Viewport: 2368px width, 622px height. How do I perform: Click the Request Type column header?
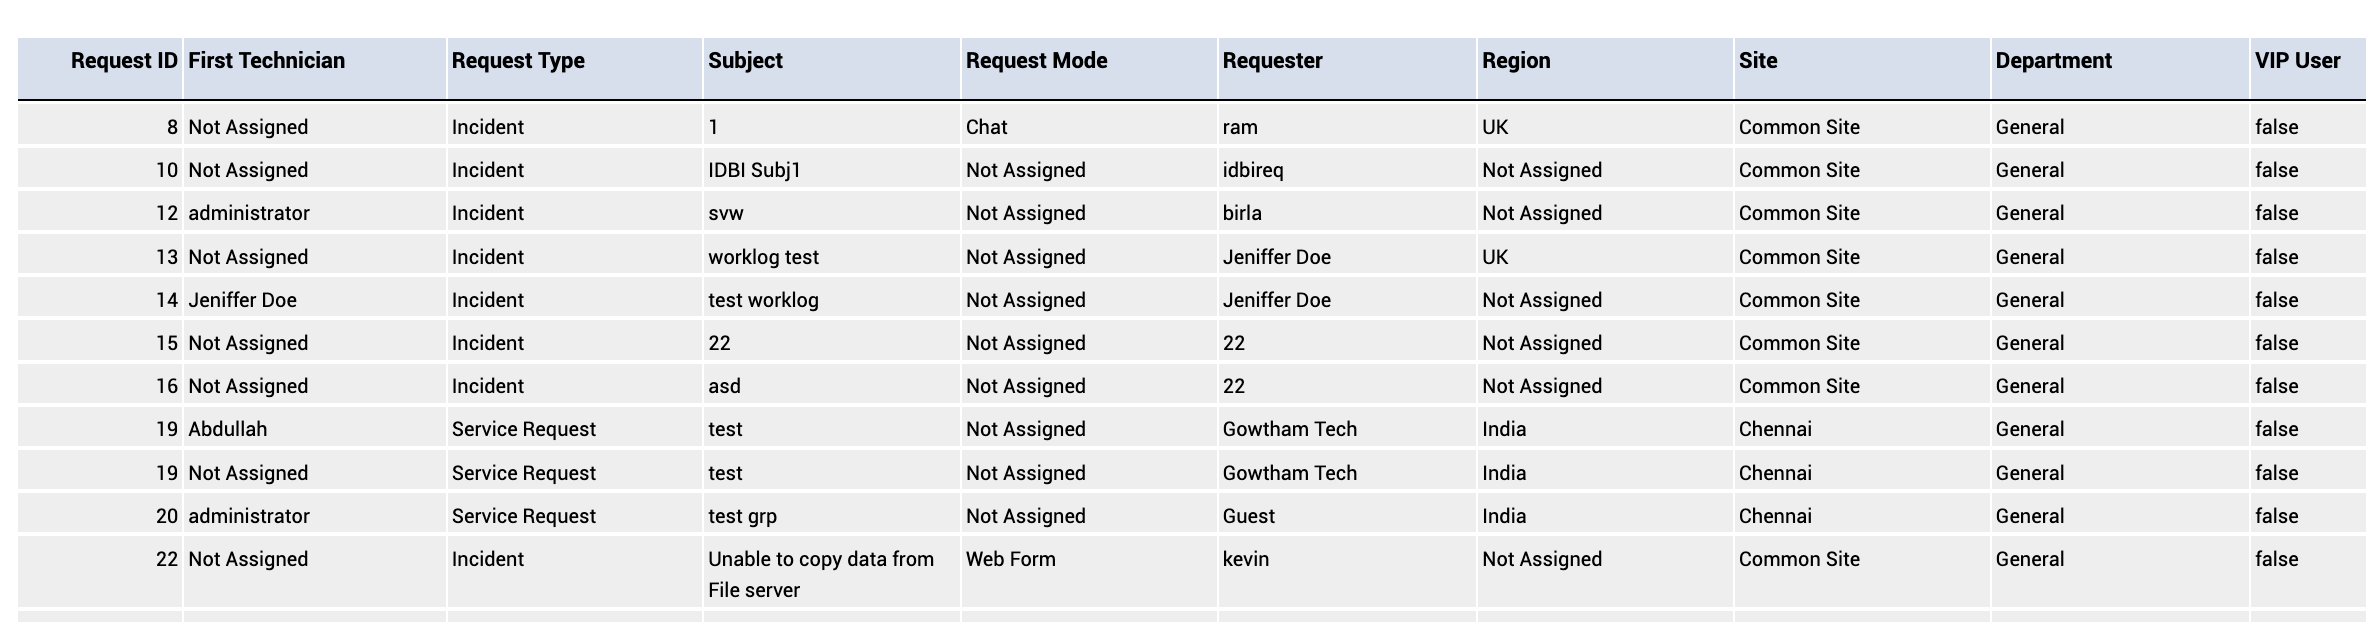[518, 61]
